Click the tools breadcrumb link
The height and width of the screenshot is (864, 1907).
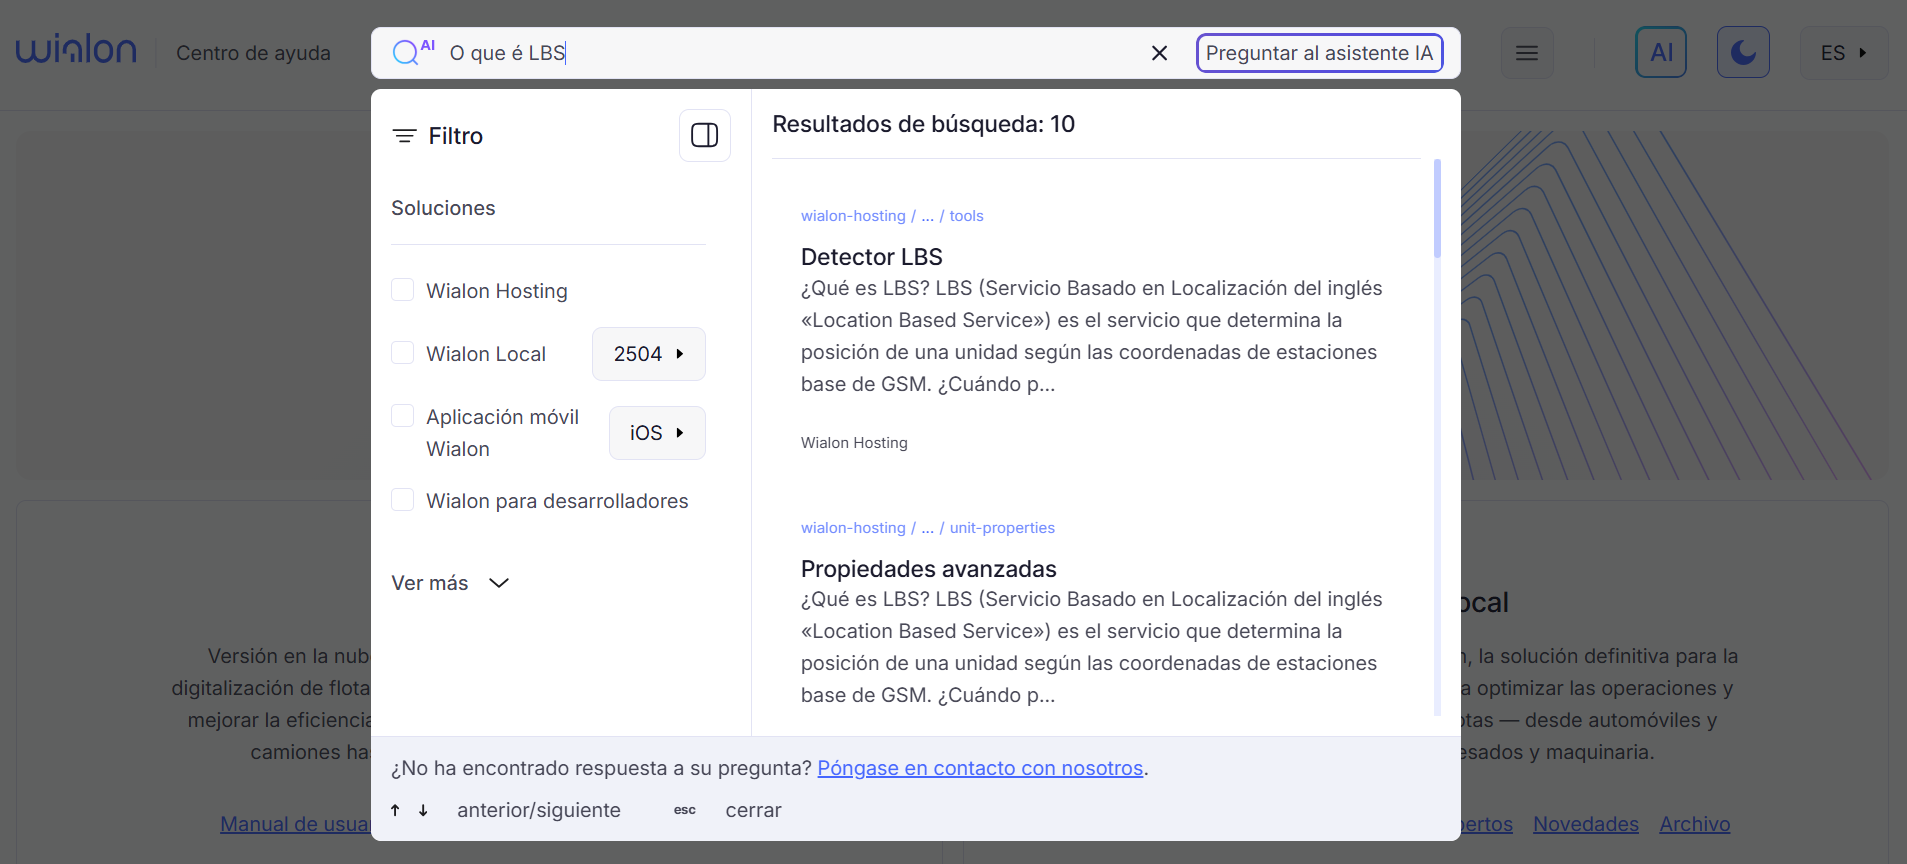(x=966, y=216)
